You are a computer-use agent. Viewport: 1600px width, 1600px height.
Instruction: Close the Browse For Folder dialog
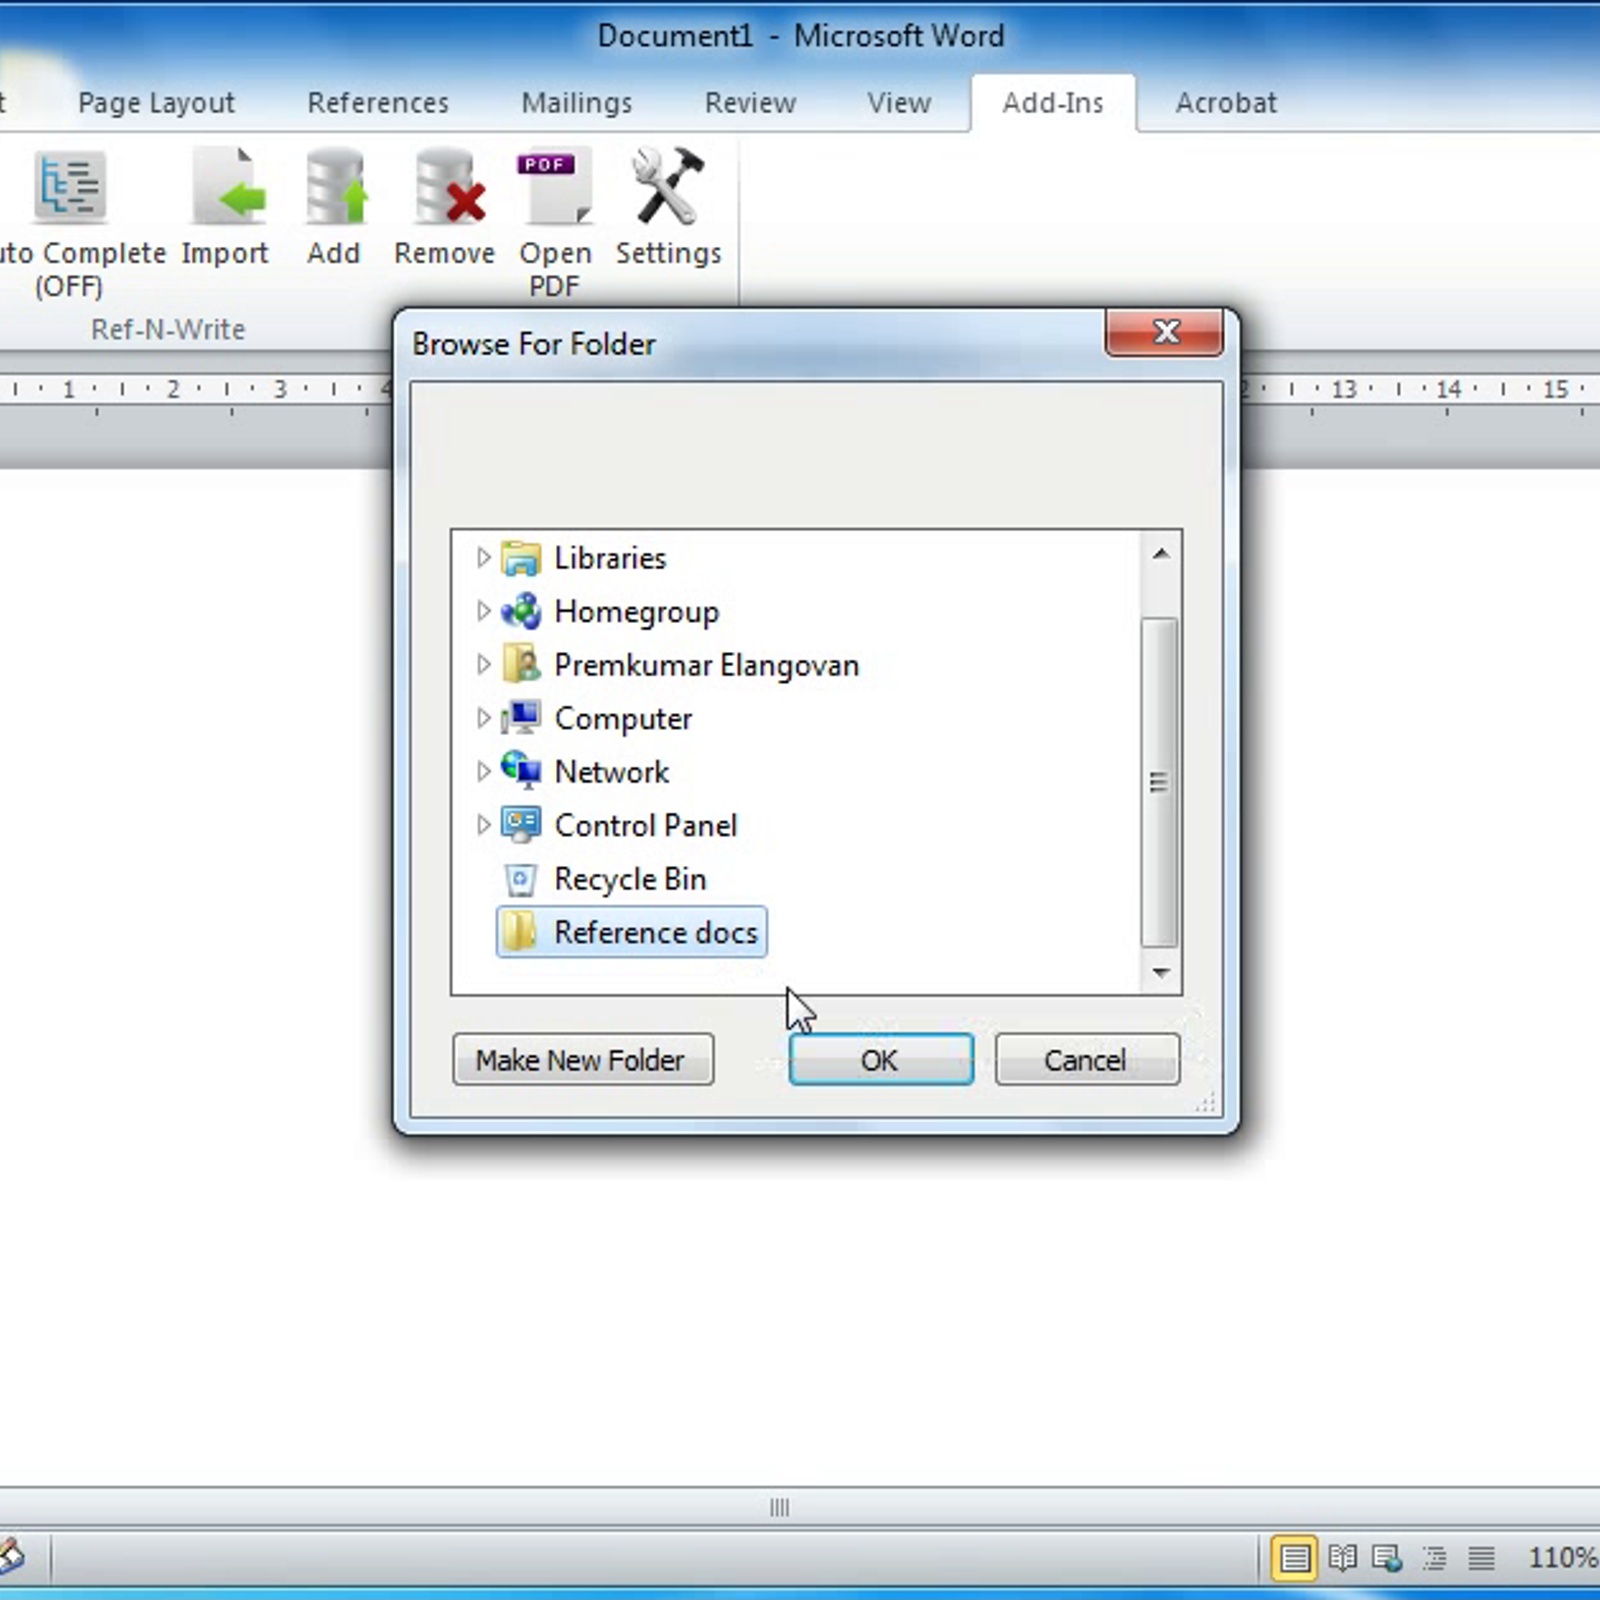click(x=1164, y=332)
